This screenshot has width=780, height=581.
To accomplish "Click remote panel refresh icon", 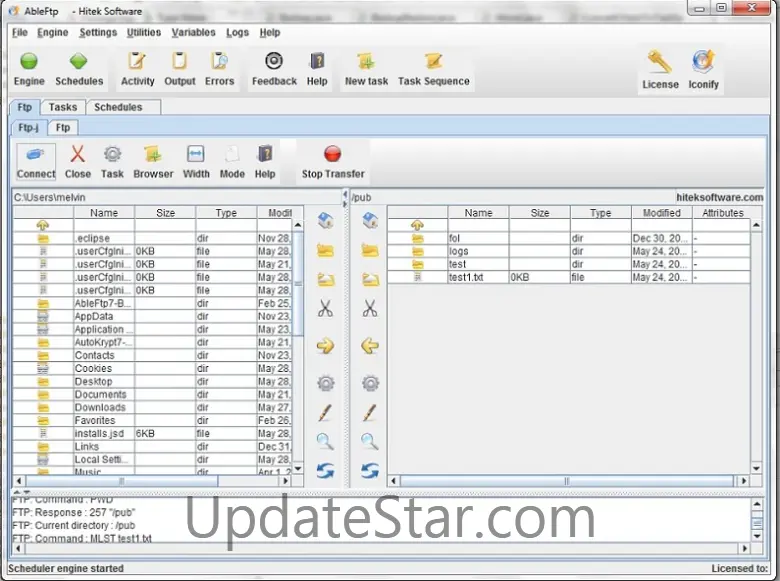I will click(370, 470).
